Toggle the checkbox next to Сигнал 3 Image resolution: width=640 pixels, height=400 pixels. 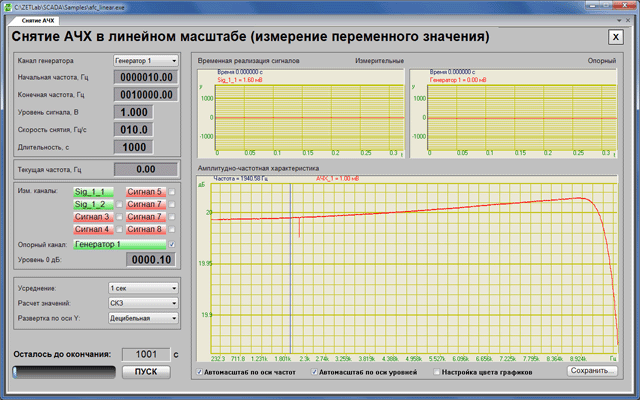pos(119,217)
